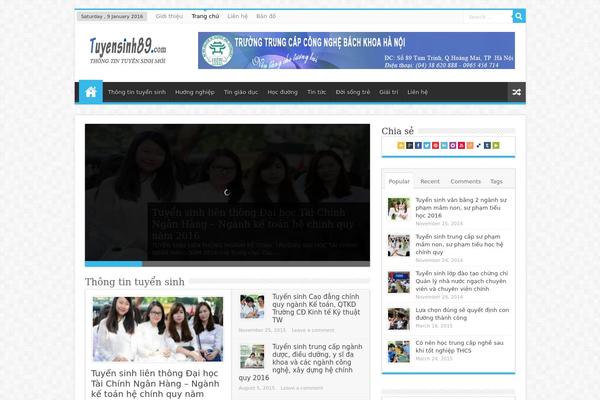Image resolution: width=600 pixels, height=400 pixels.
Task: Click thumbnail of the Lựa chọn đúng post
Action: point(399,319)
